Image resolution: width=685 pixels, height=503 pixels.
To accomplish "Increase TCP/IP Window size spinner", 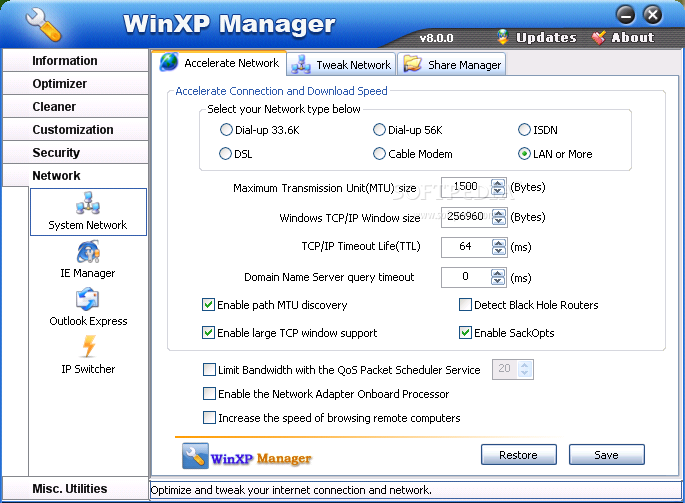I will point(498,213).
